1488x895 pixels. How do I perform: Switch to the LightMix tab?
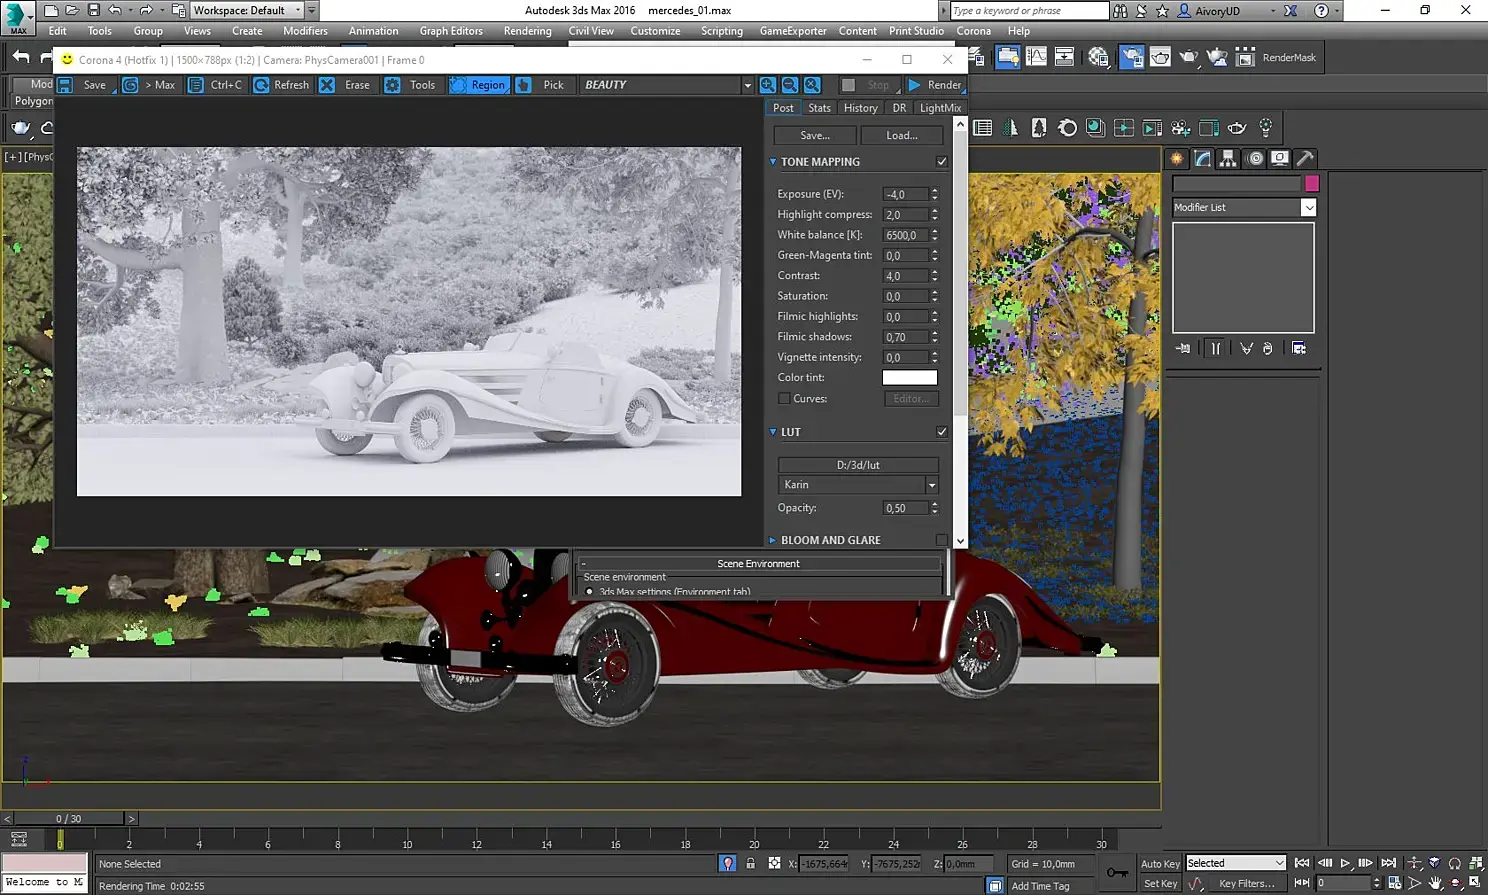point(939,108)
